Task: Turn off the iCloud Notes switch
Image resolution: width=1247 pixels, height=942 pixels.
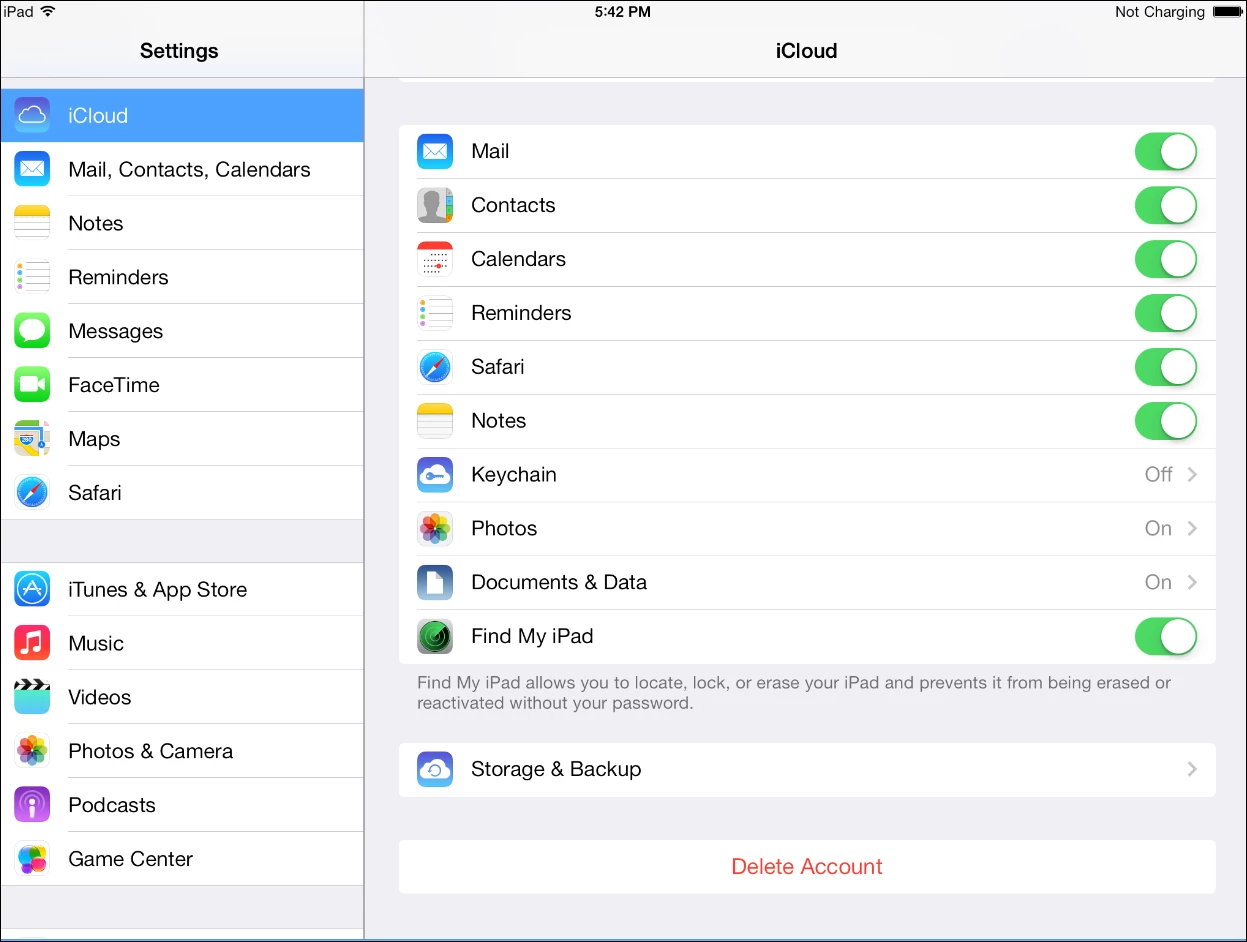Action: tap(1166, 422)
